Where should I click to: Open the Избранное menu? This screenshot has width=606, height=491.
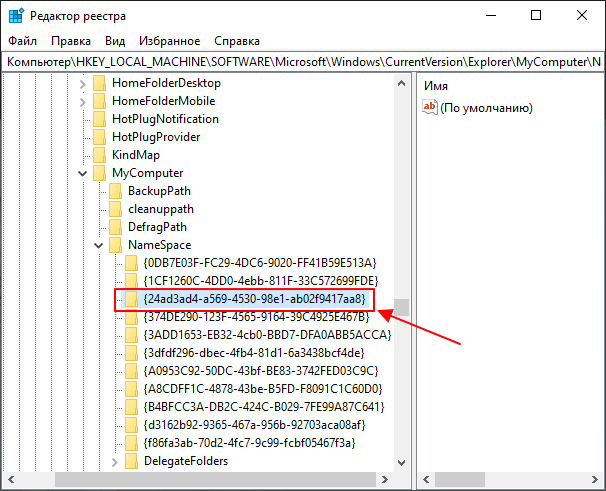[x=169, y=41]
